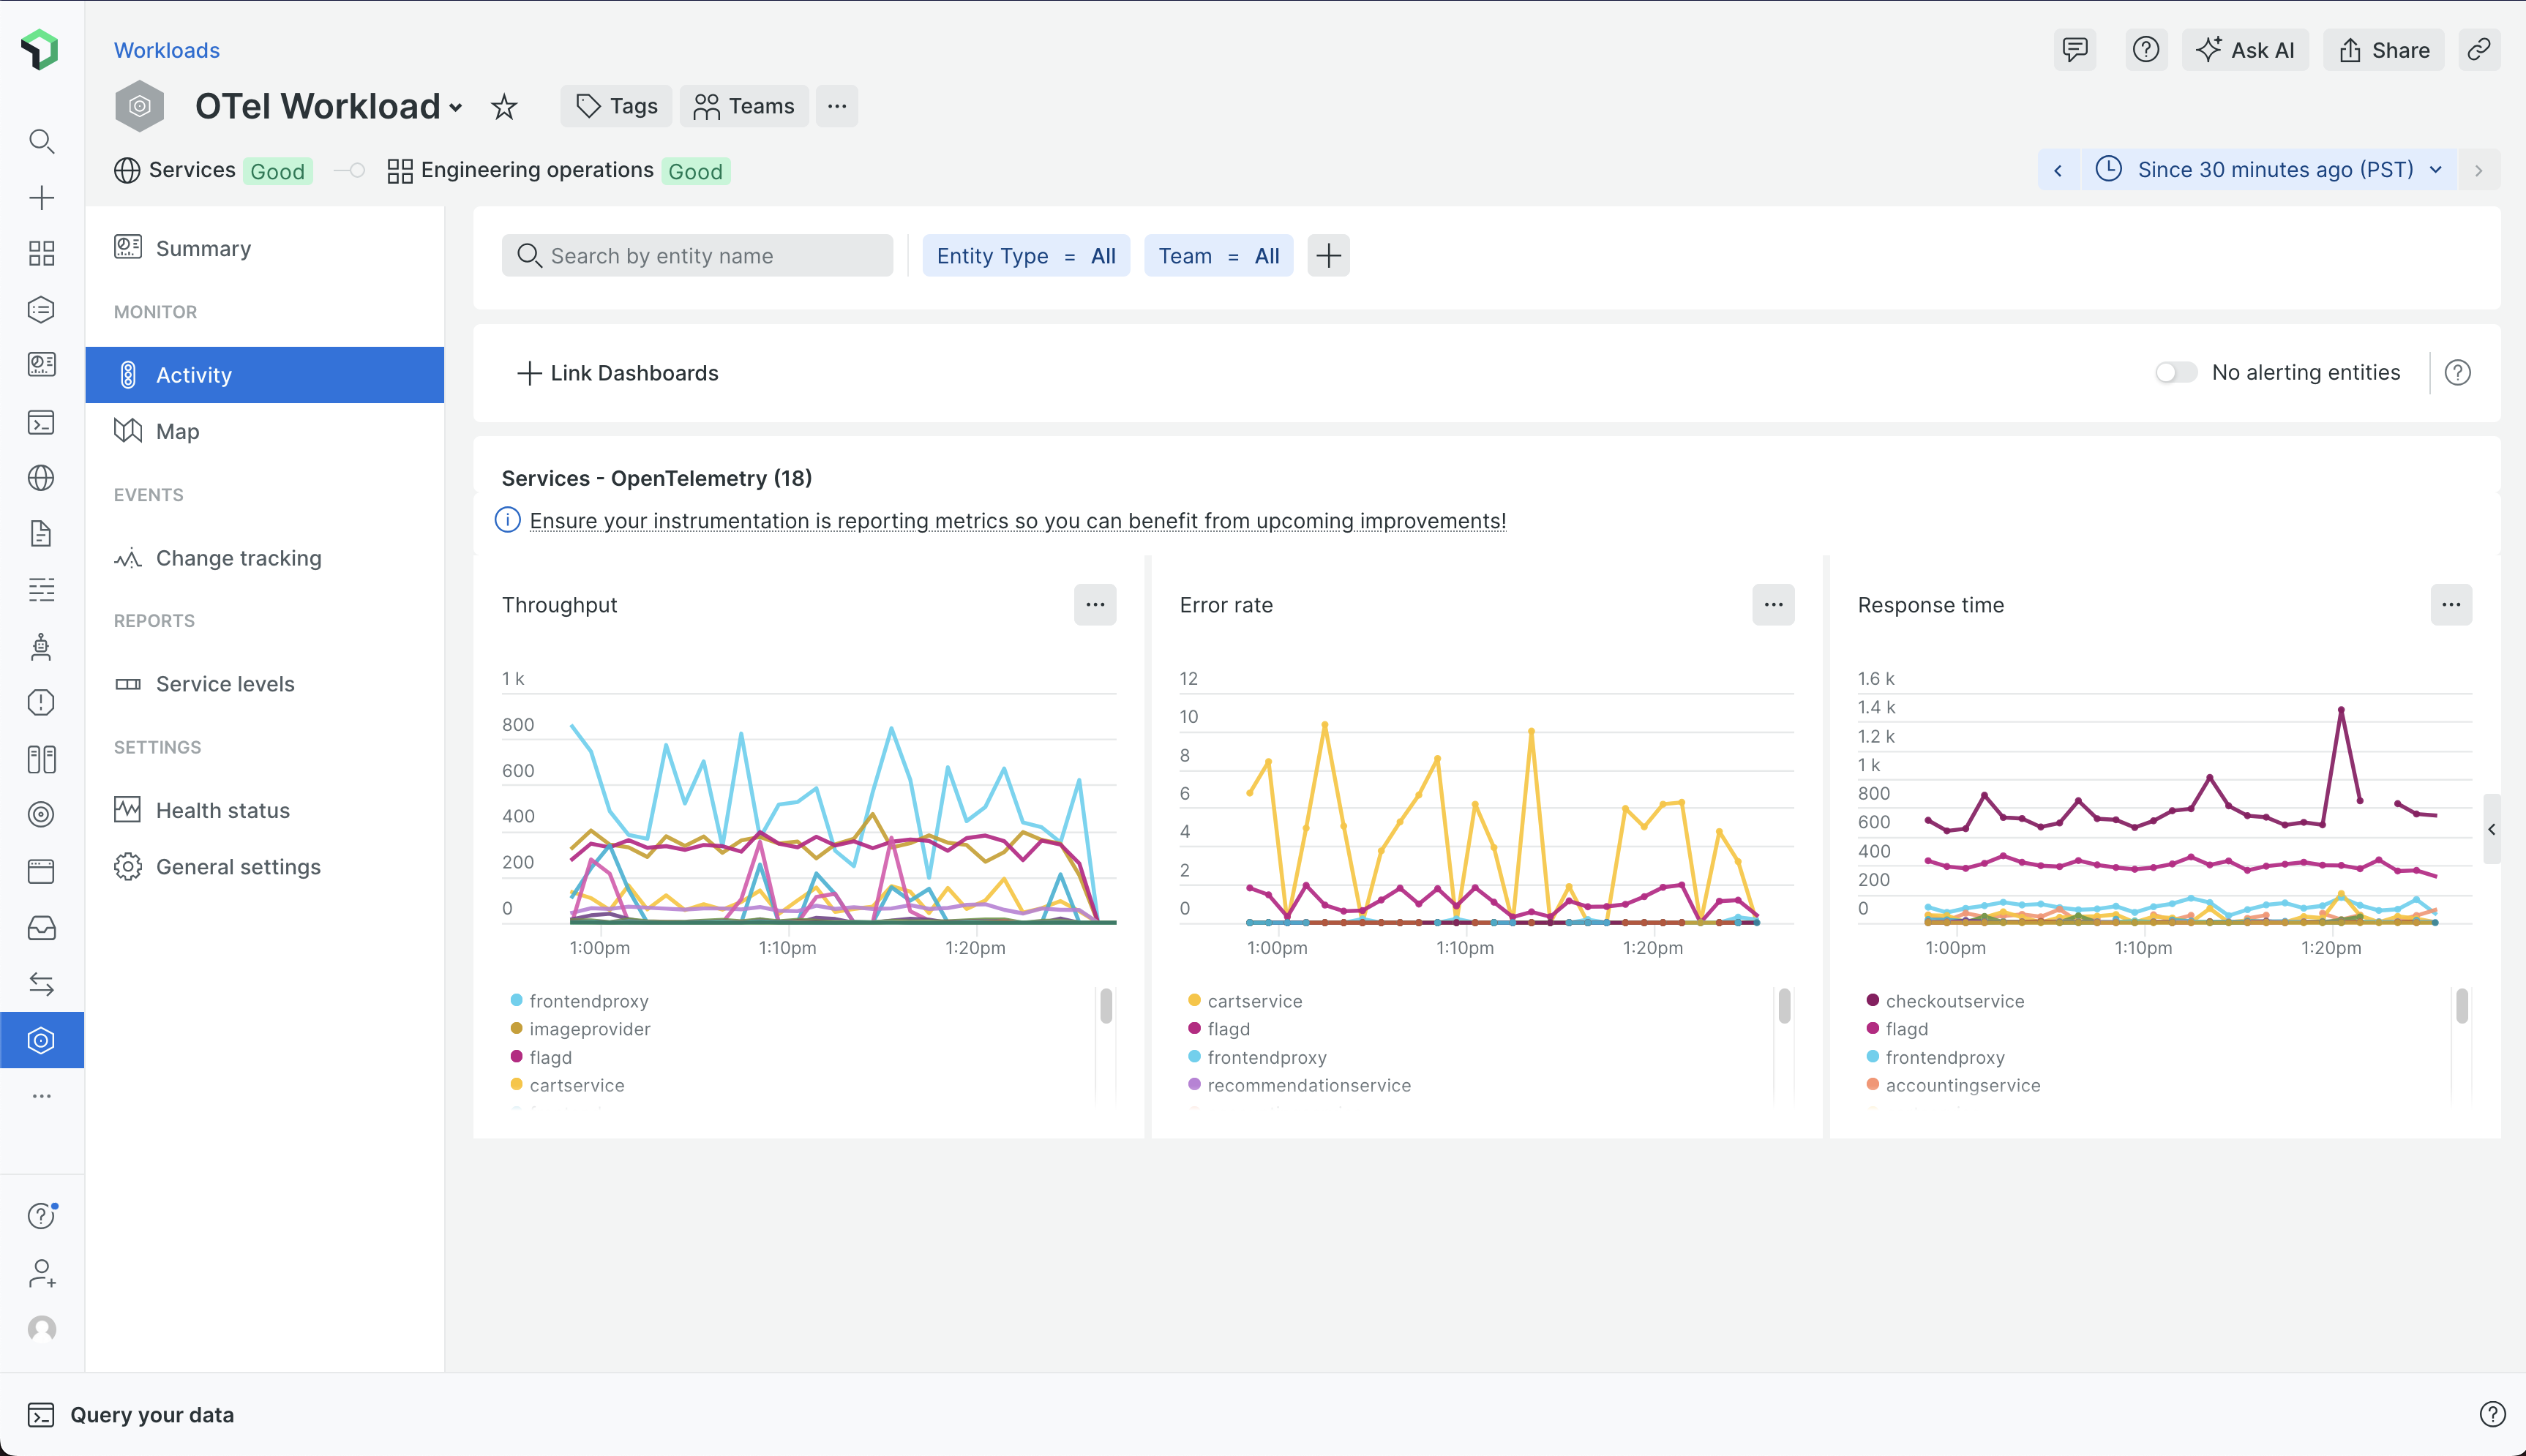
Task: Click the workload hexagon logo icon
Action: [x=140, y=108]
